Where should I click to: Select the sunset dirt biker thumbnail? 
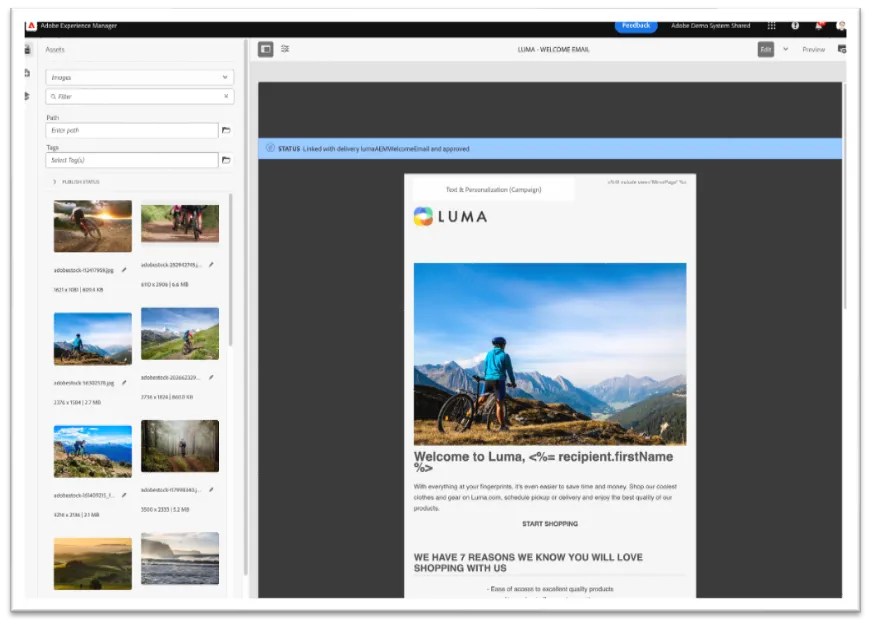(93, 226)
